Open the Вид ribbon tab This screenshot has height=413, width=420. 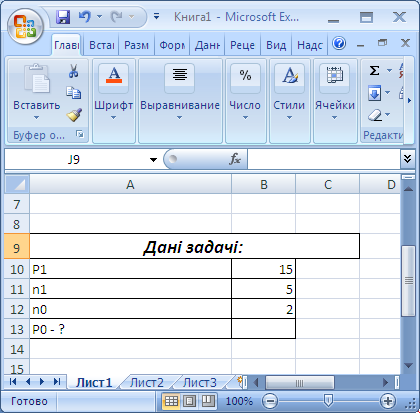276,45
